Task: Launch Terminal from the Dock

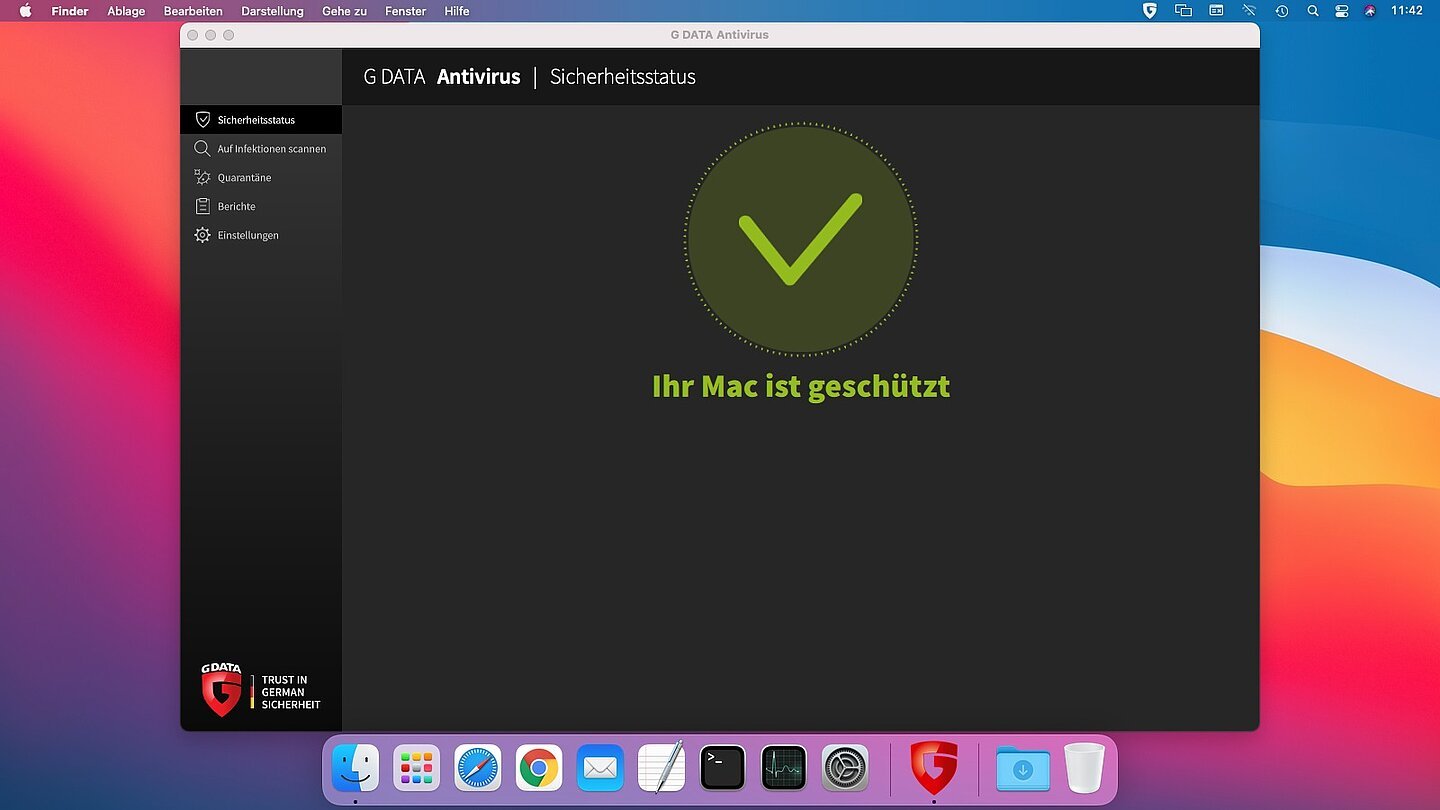Action: pyautogui.click(x=722, y=768)
